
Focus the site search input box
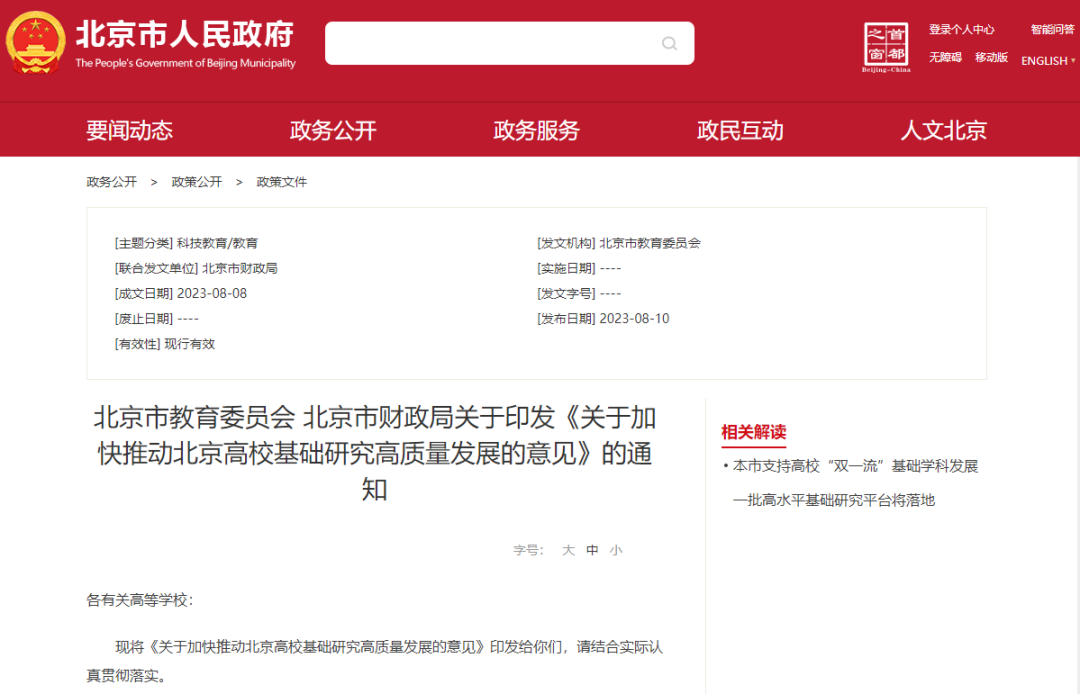509,43
